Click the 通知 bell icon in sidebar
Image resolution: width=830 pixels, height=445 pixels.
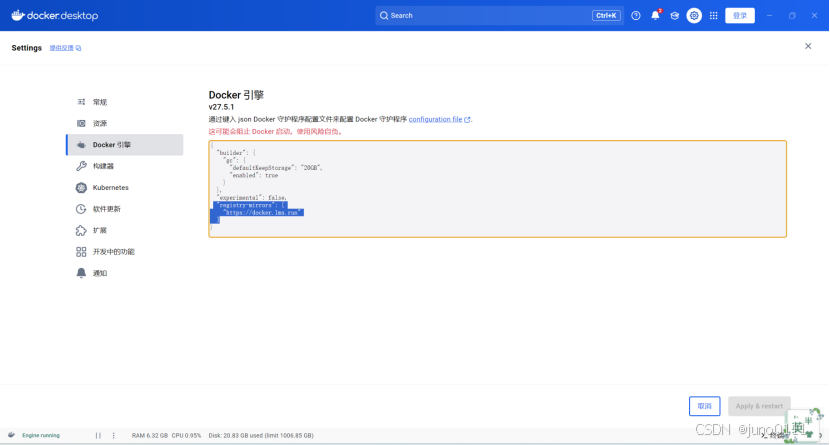pos(81,273)
